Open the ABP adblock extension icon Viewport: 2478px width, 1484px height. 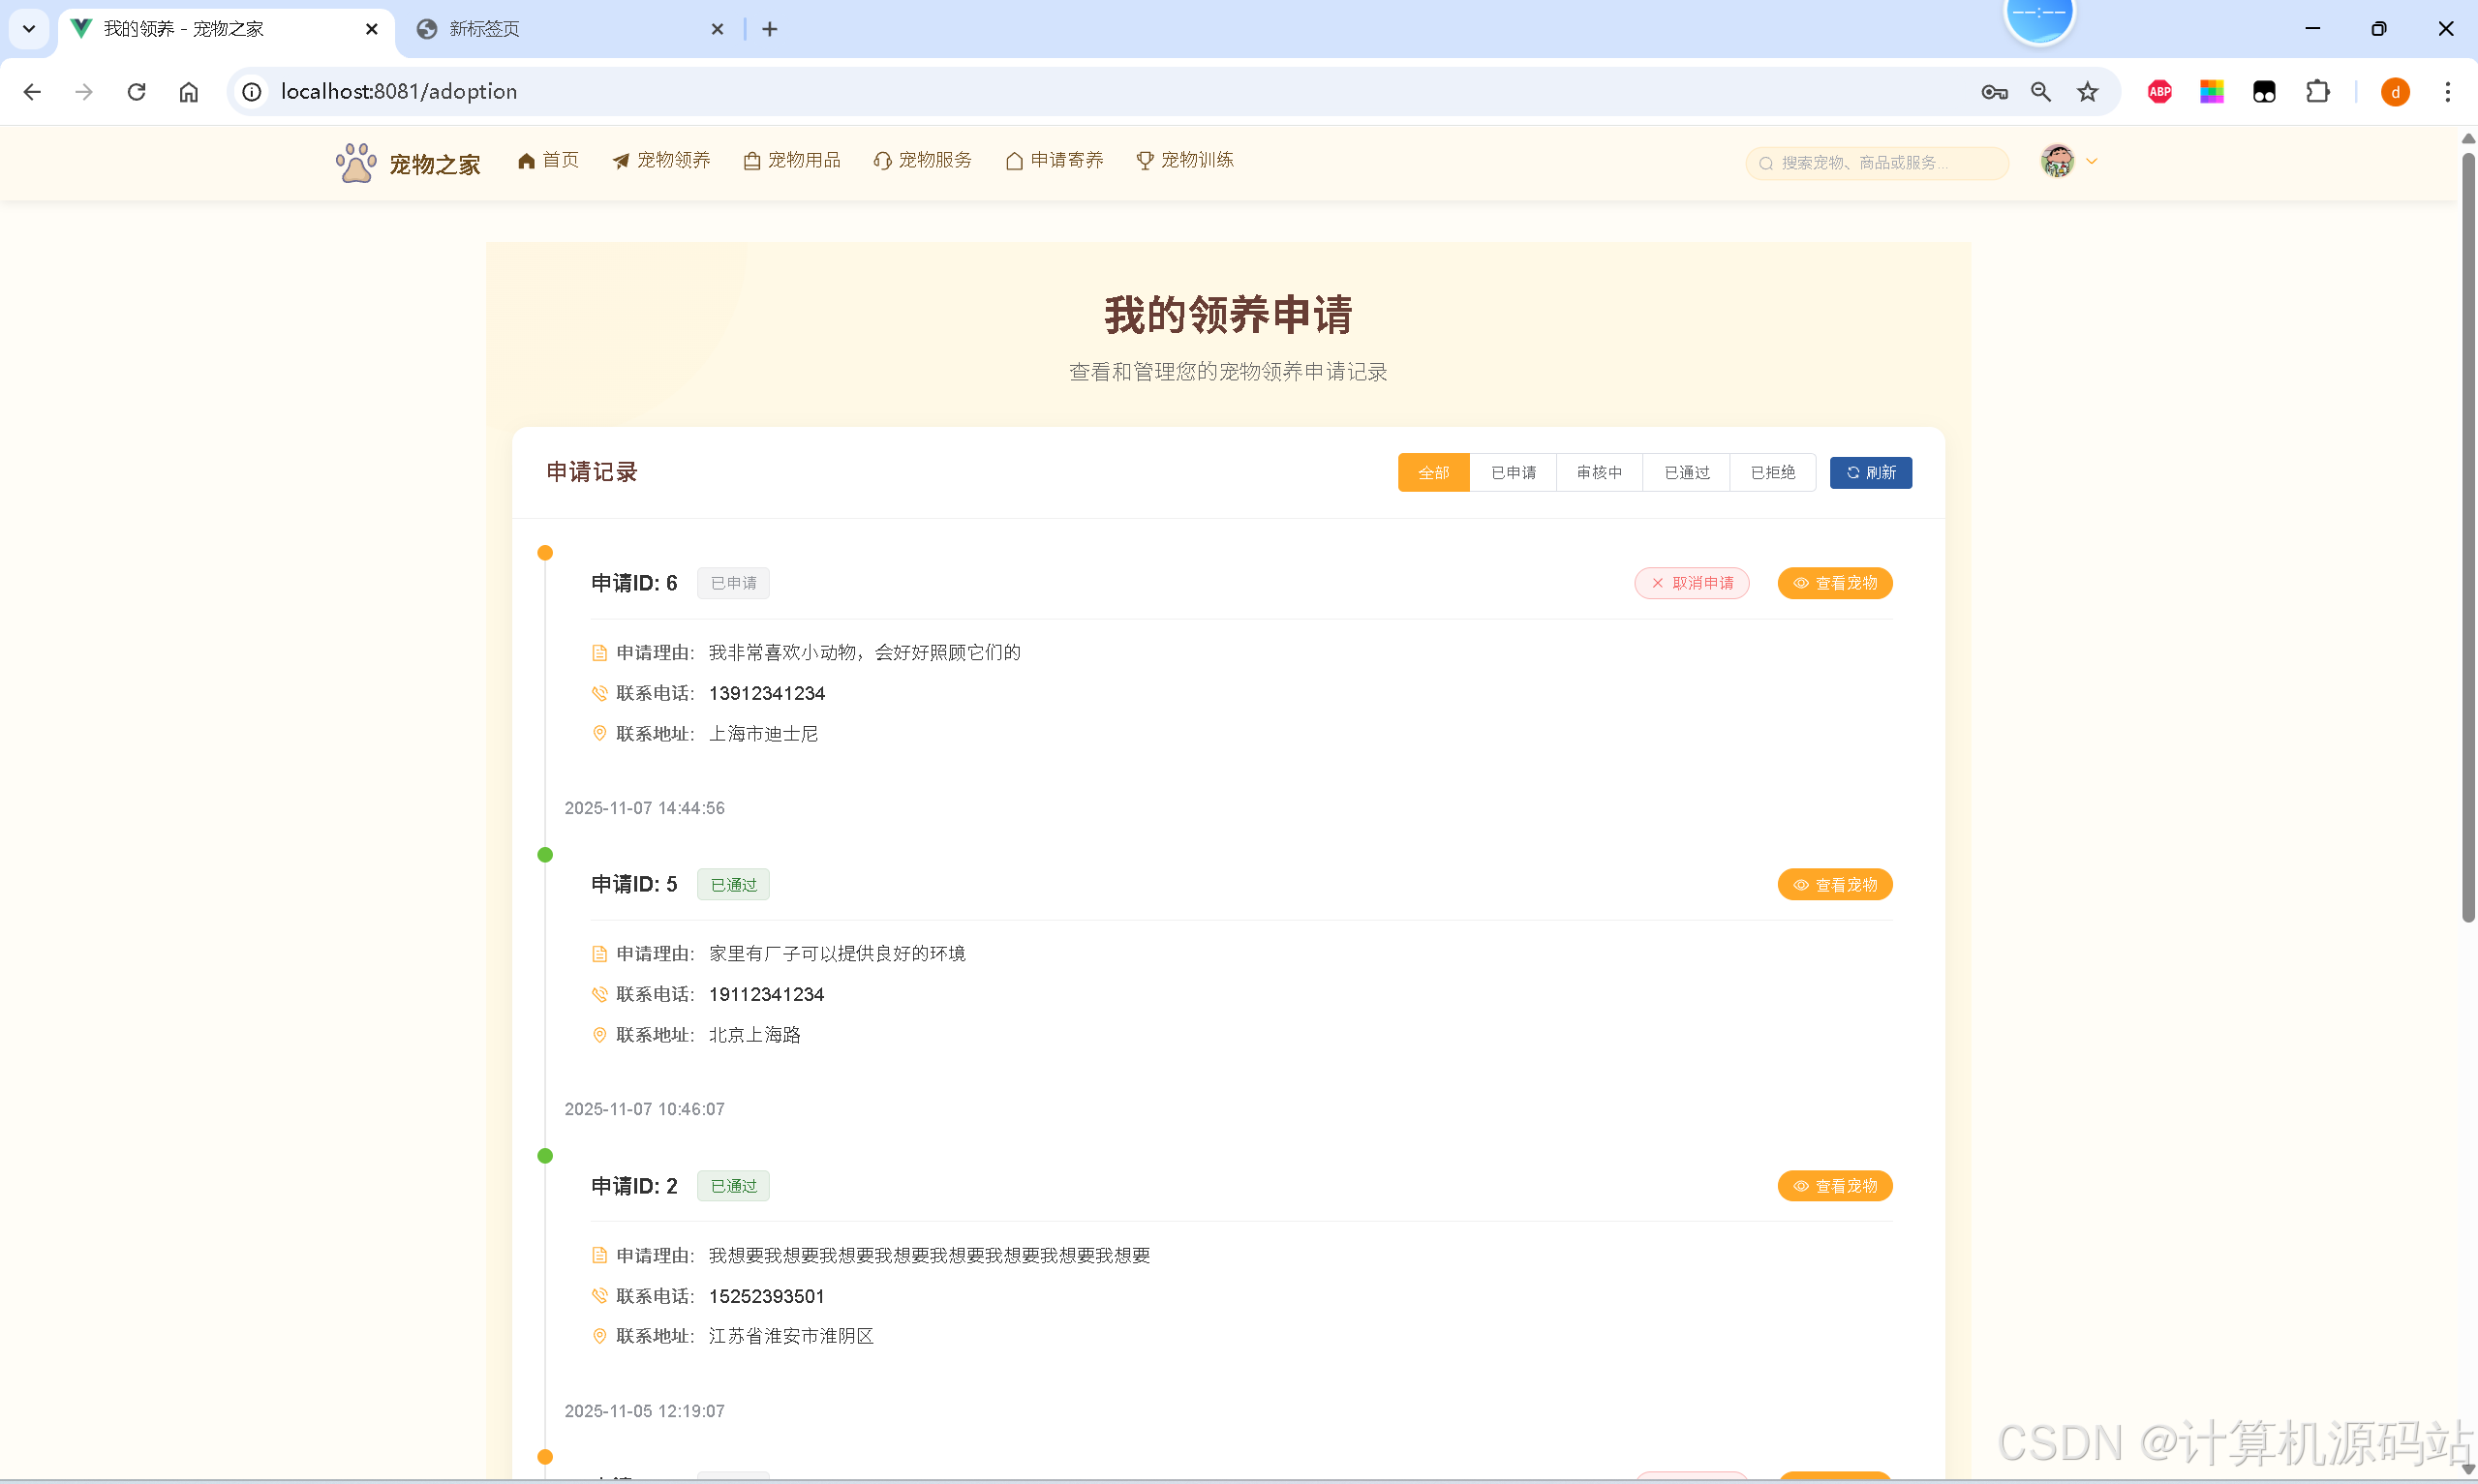(x=2160, y=92)
